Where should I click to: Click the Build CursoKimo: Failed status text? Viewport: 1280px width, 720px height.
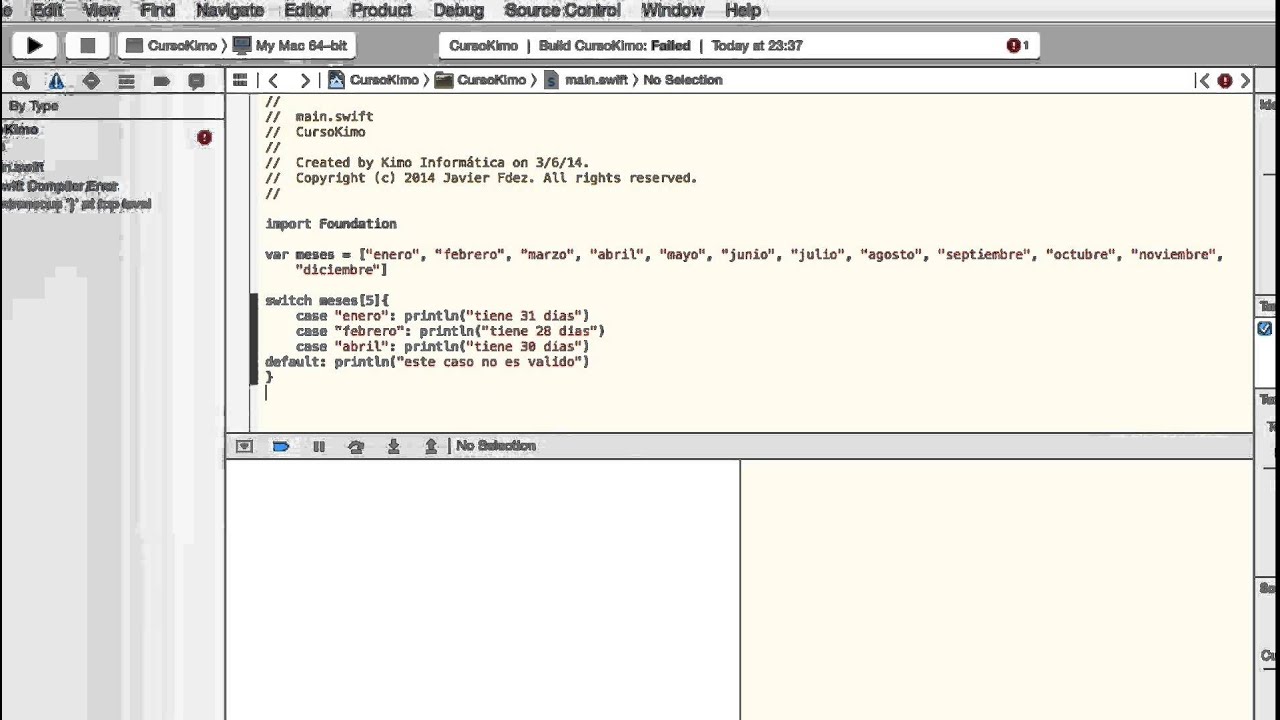point(614,46)
